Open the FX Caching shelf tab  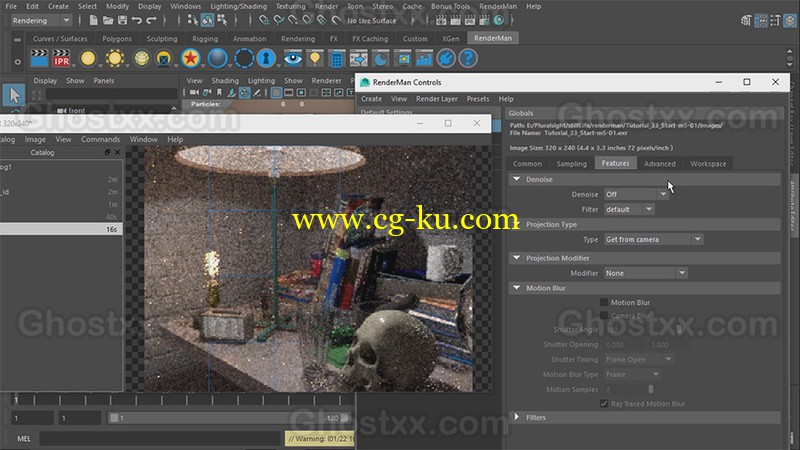pyautogui.click(x=370, y=38)
